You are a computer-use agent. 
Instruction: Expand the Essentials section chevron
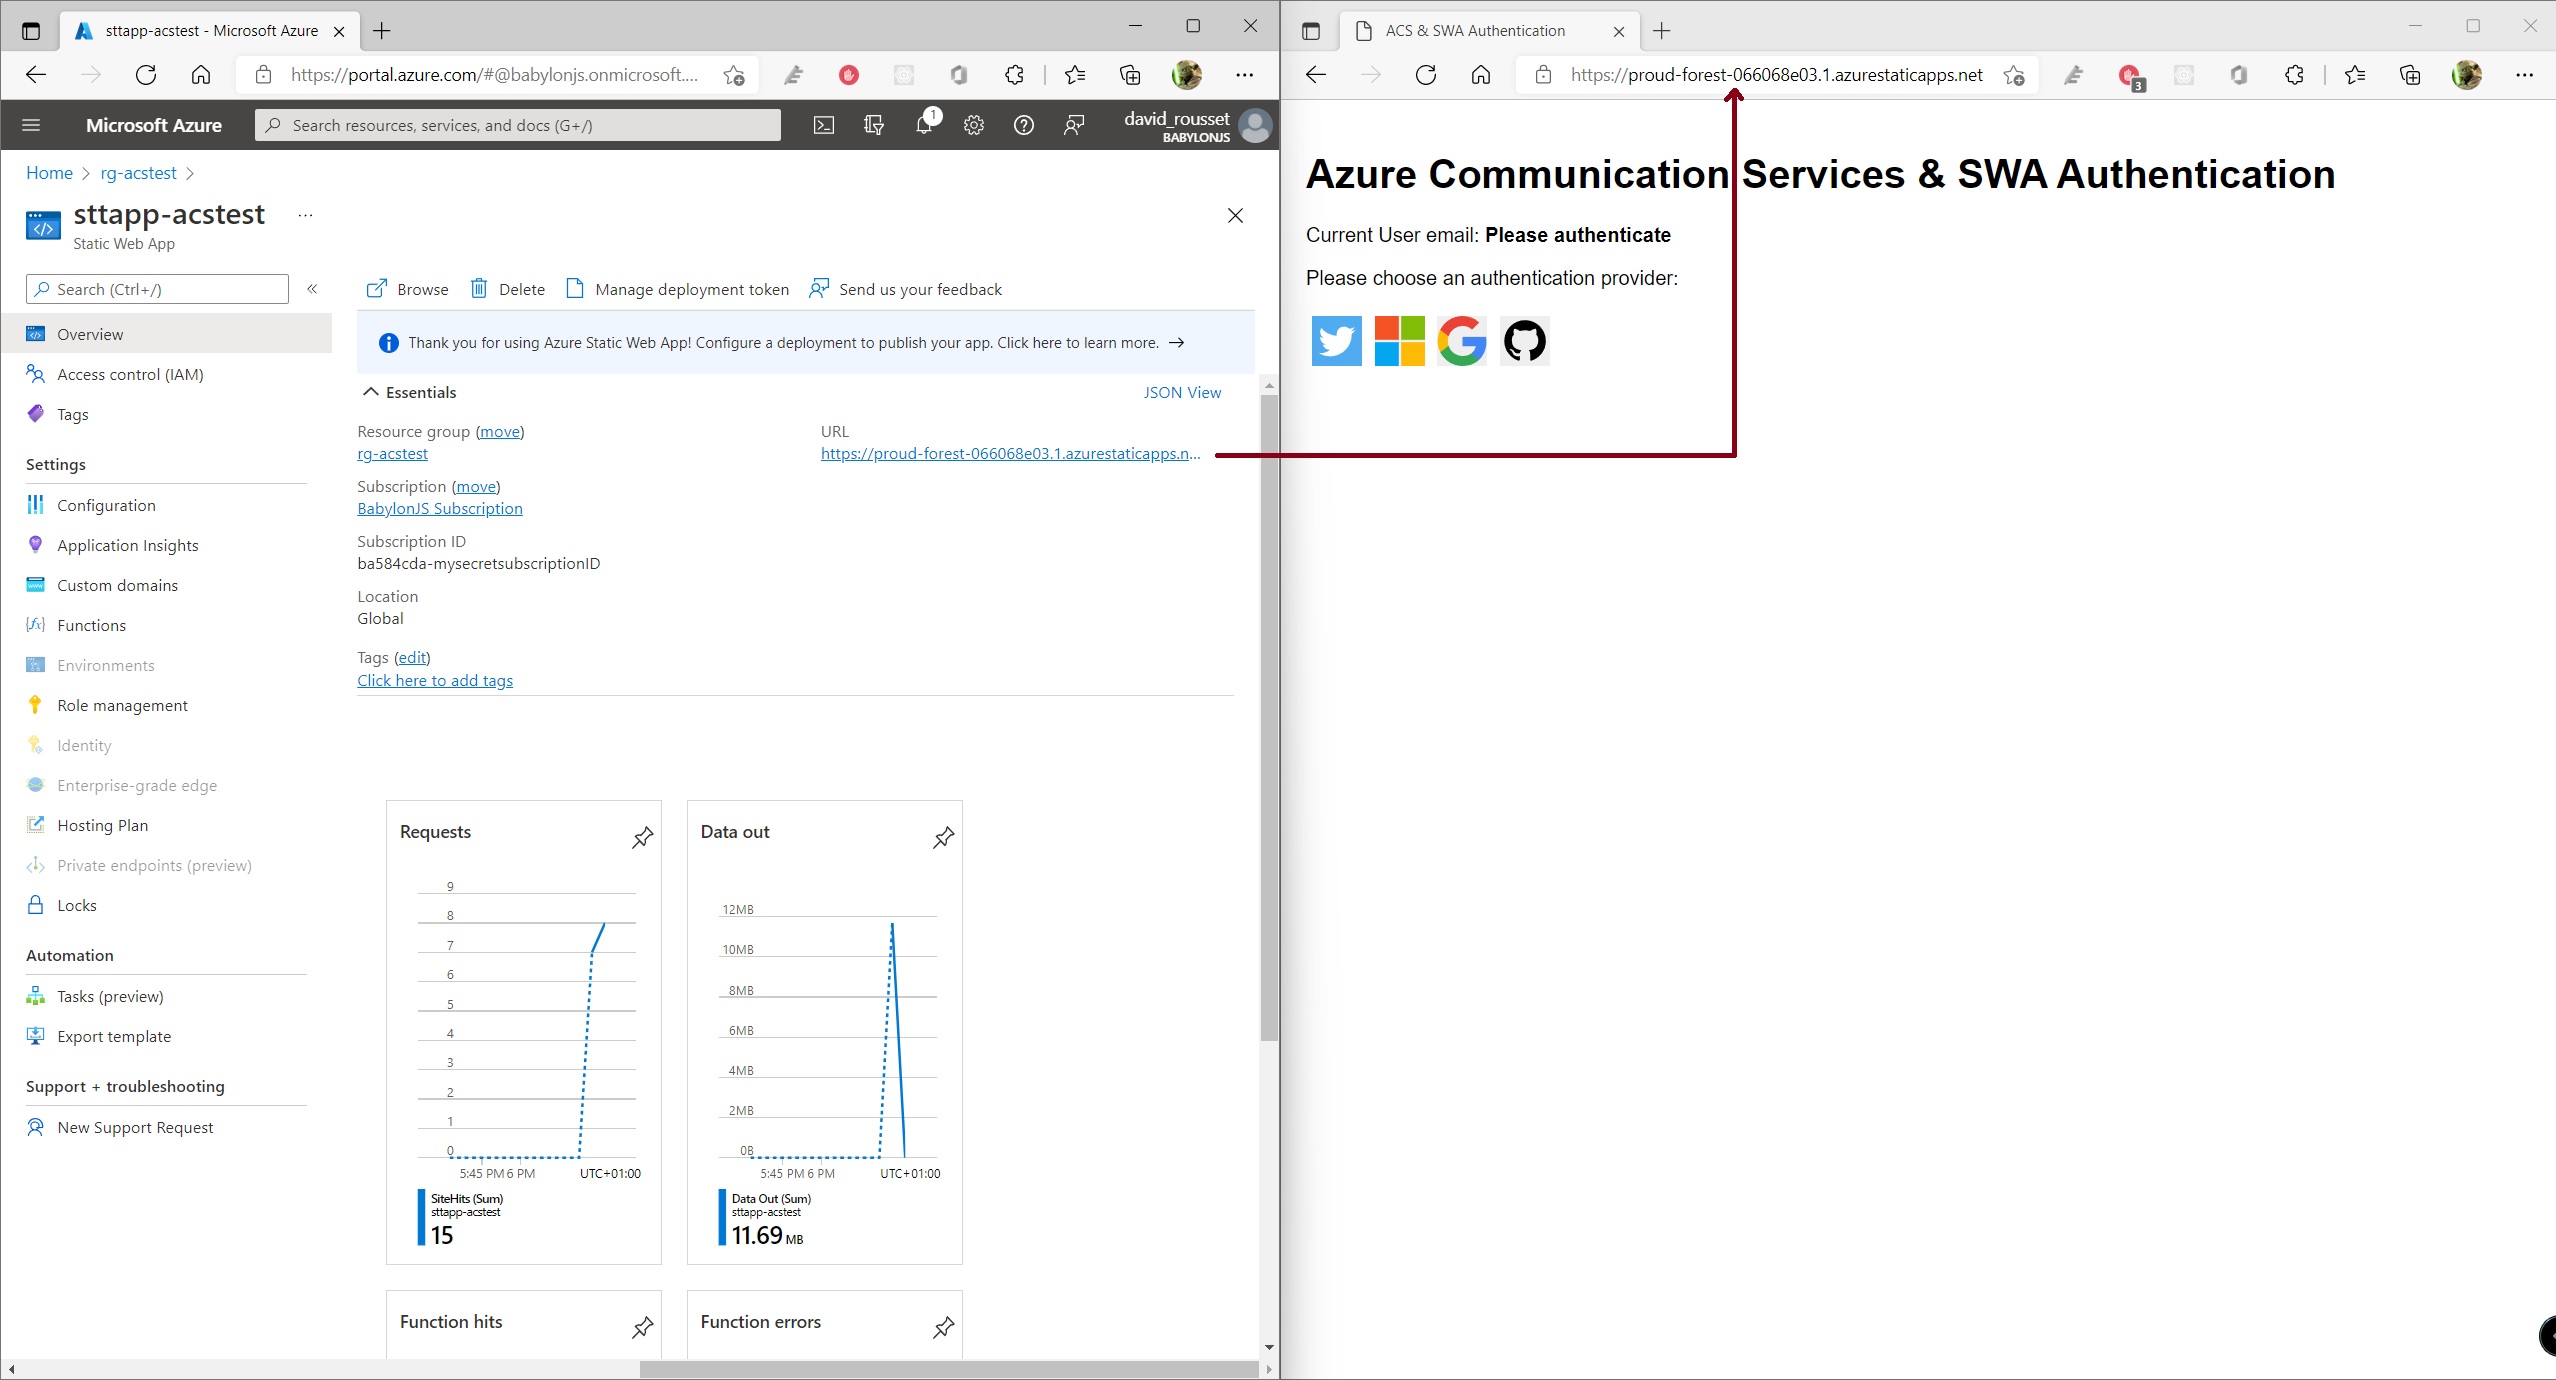(369, 393)
